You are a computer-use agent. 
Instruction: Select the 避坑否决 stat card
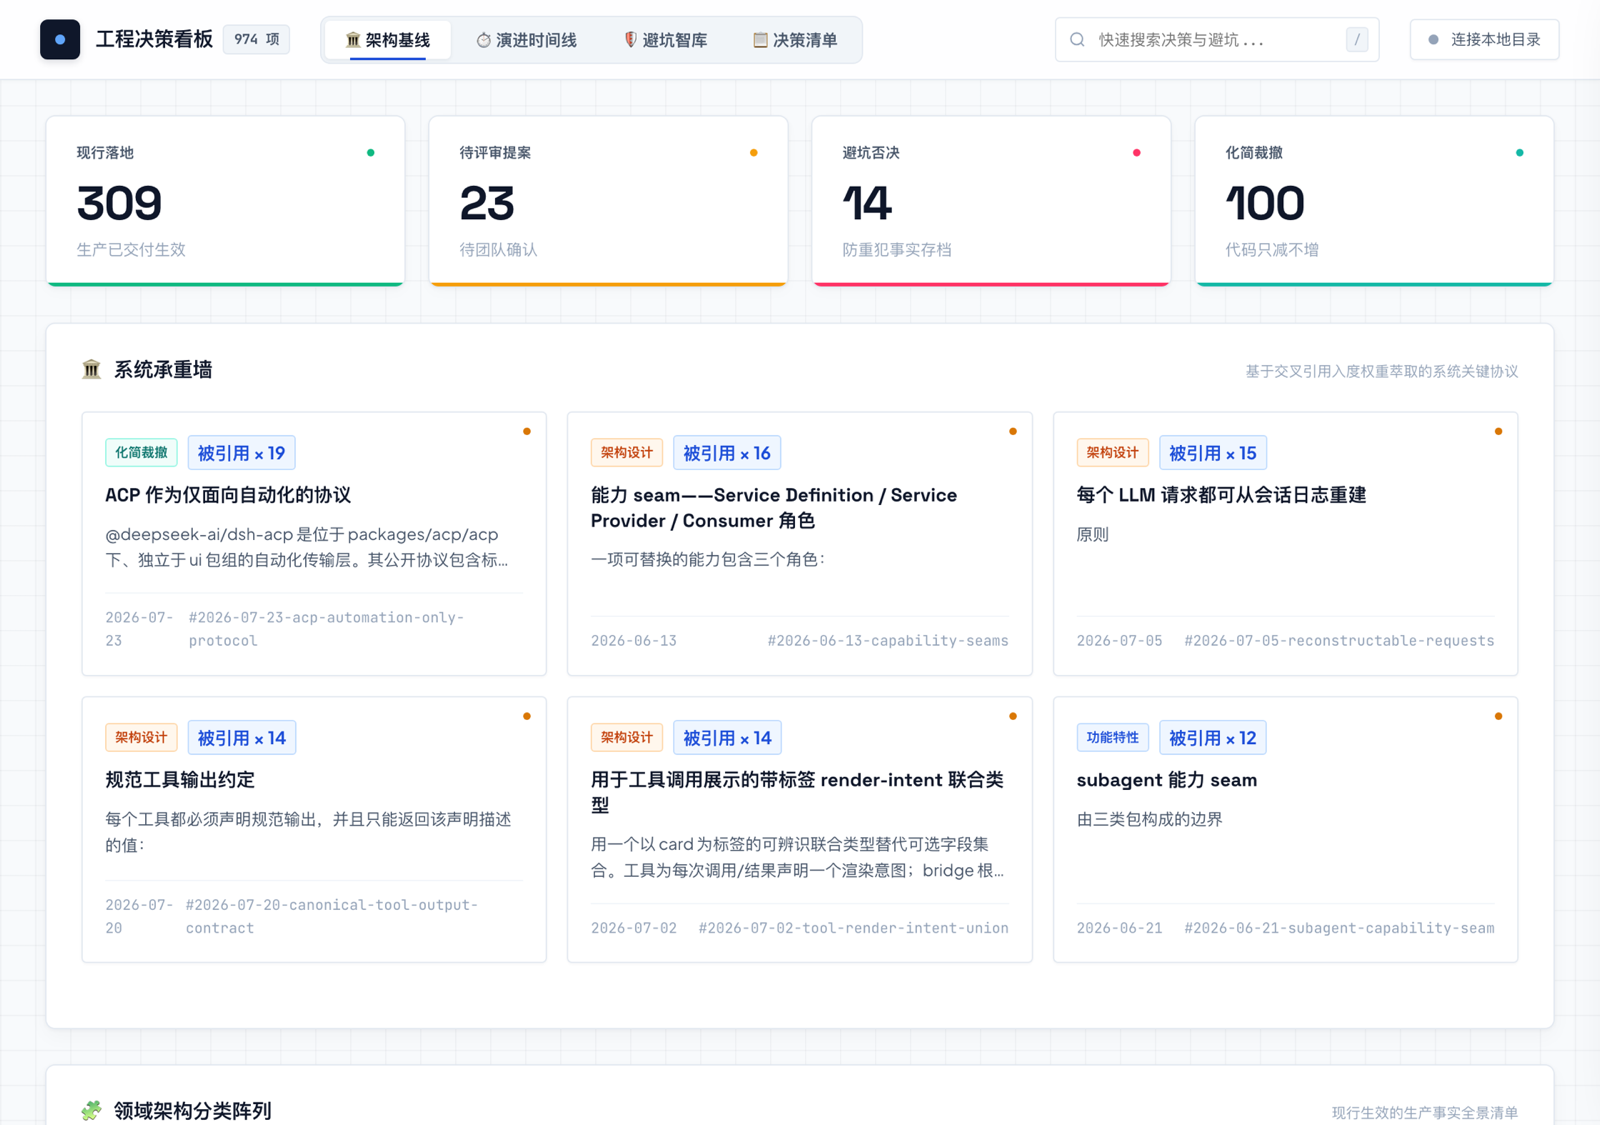[991, 201]
